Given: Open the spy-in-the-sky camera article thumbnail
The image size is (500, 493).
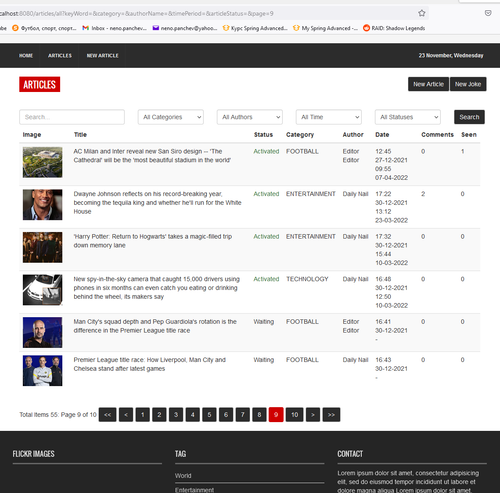Looking at the screenshot, I should pyautogui.click(x=42, y=290).
